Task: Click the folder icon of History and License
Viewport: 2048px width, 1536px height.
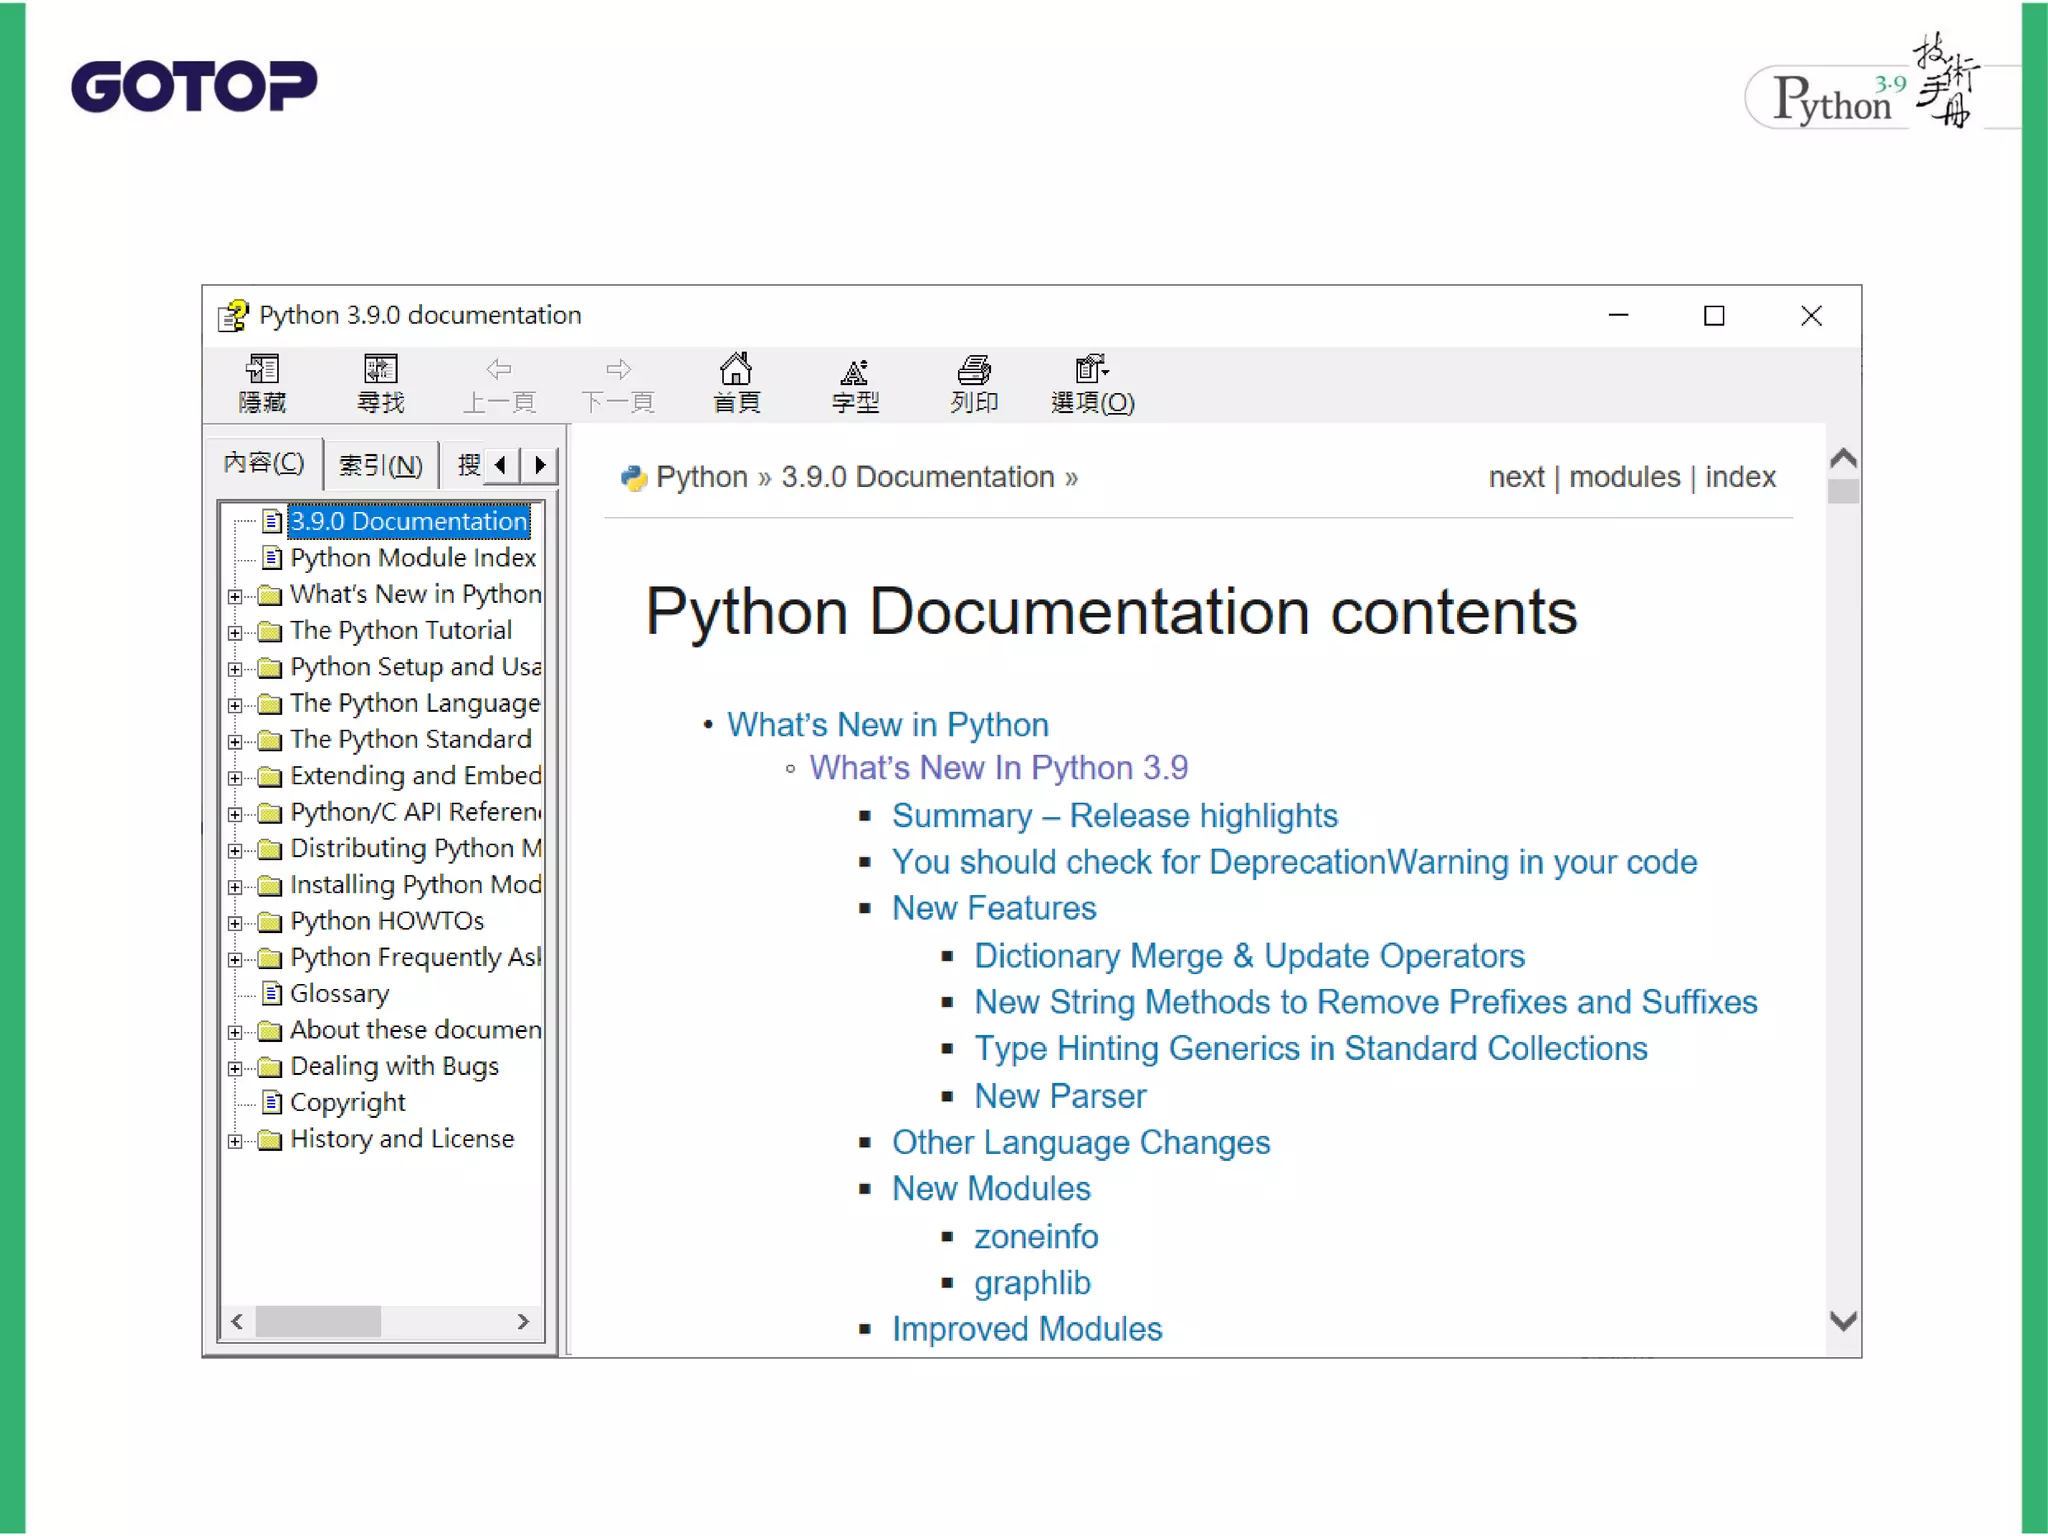Action: click(270, 1140)
